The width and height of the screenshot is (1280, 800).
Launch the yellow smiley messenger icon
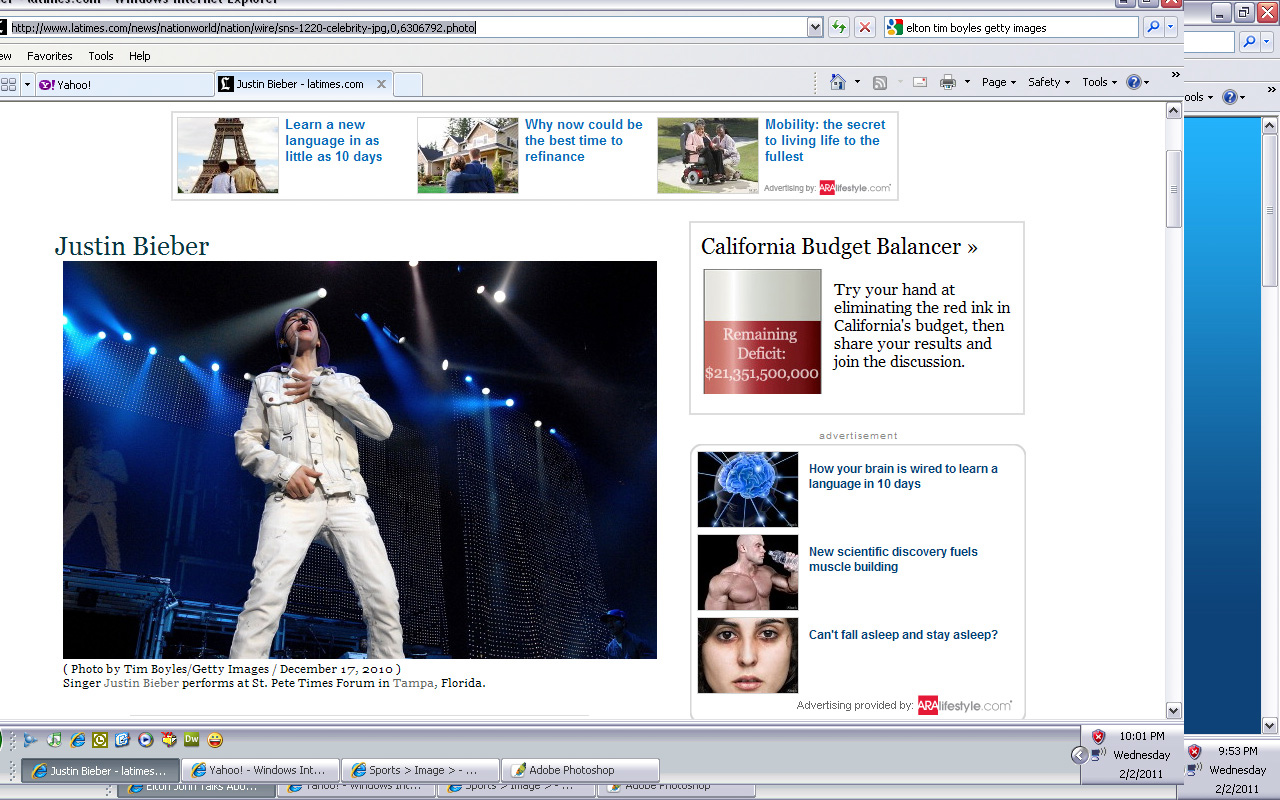point(215,740)
